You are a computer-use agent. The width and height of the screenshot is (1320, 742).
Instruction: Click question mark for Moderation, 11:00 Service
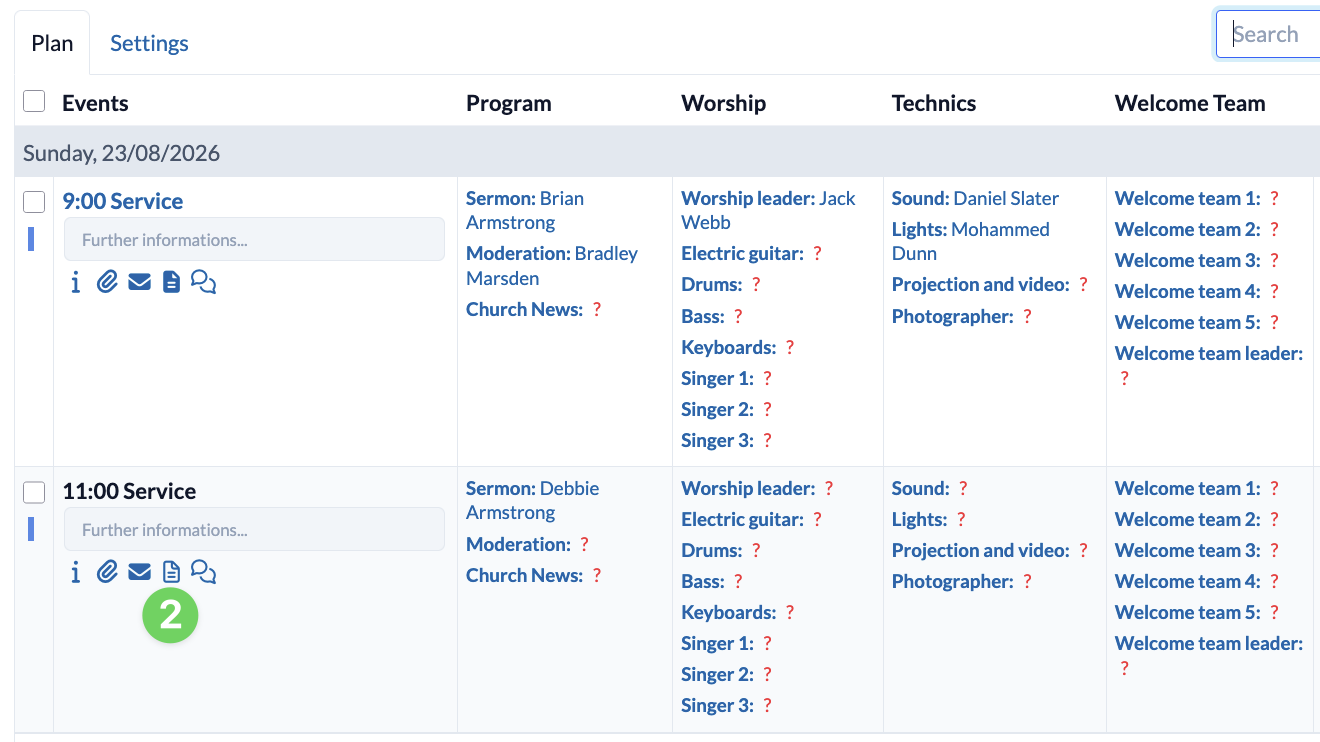pos(585,545)
